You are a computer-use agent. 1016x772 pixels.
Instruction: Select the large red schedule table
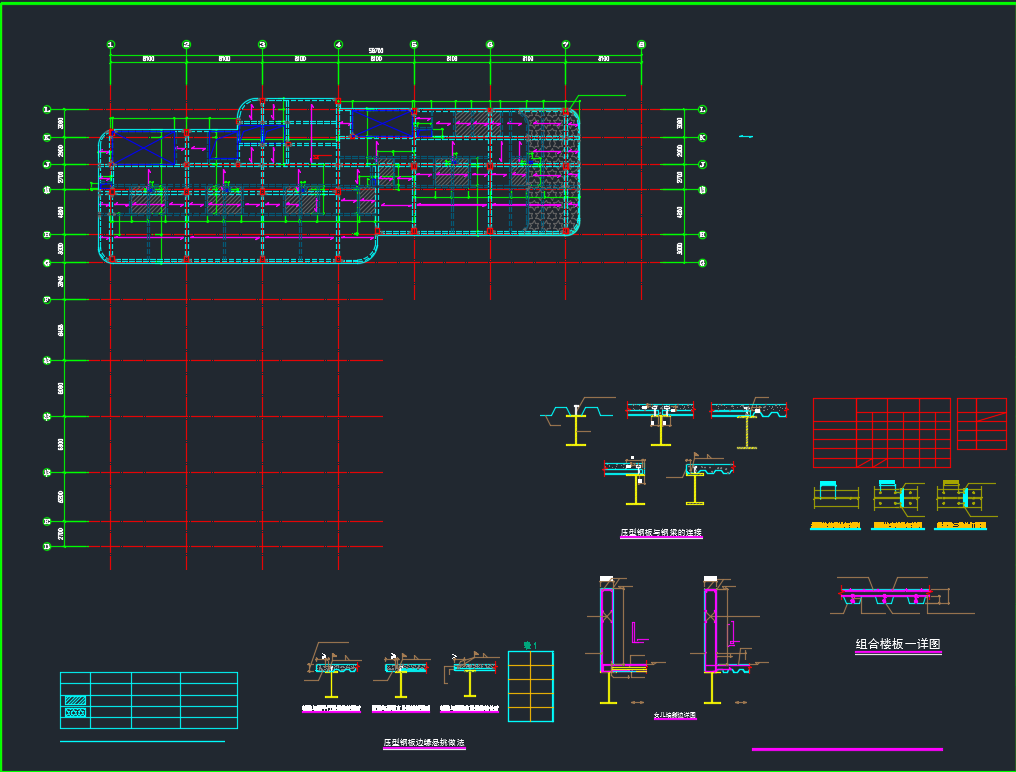pyautogui.click(x=882, y=433)
